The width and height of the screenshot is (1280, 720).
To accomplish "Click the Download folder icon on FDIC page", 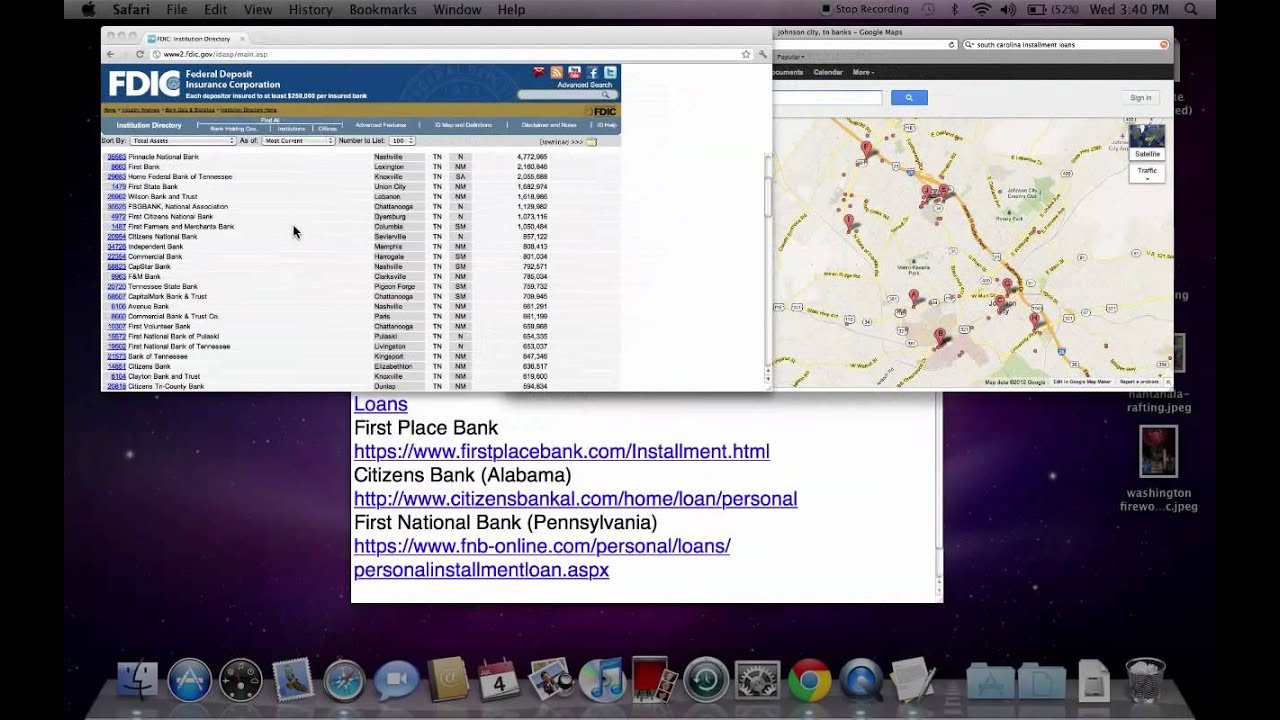I will pyautogui.click(x=591, y=142).
